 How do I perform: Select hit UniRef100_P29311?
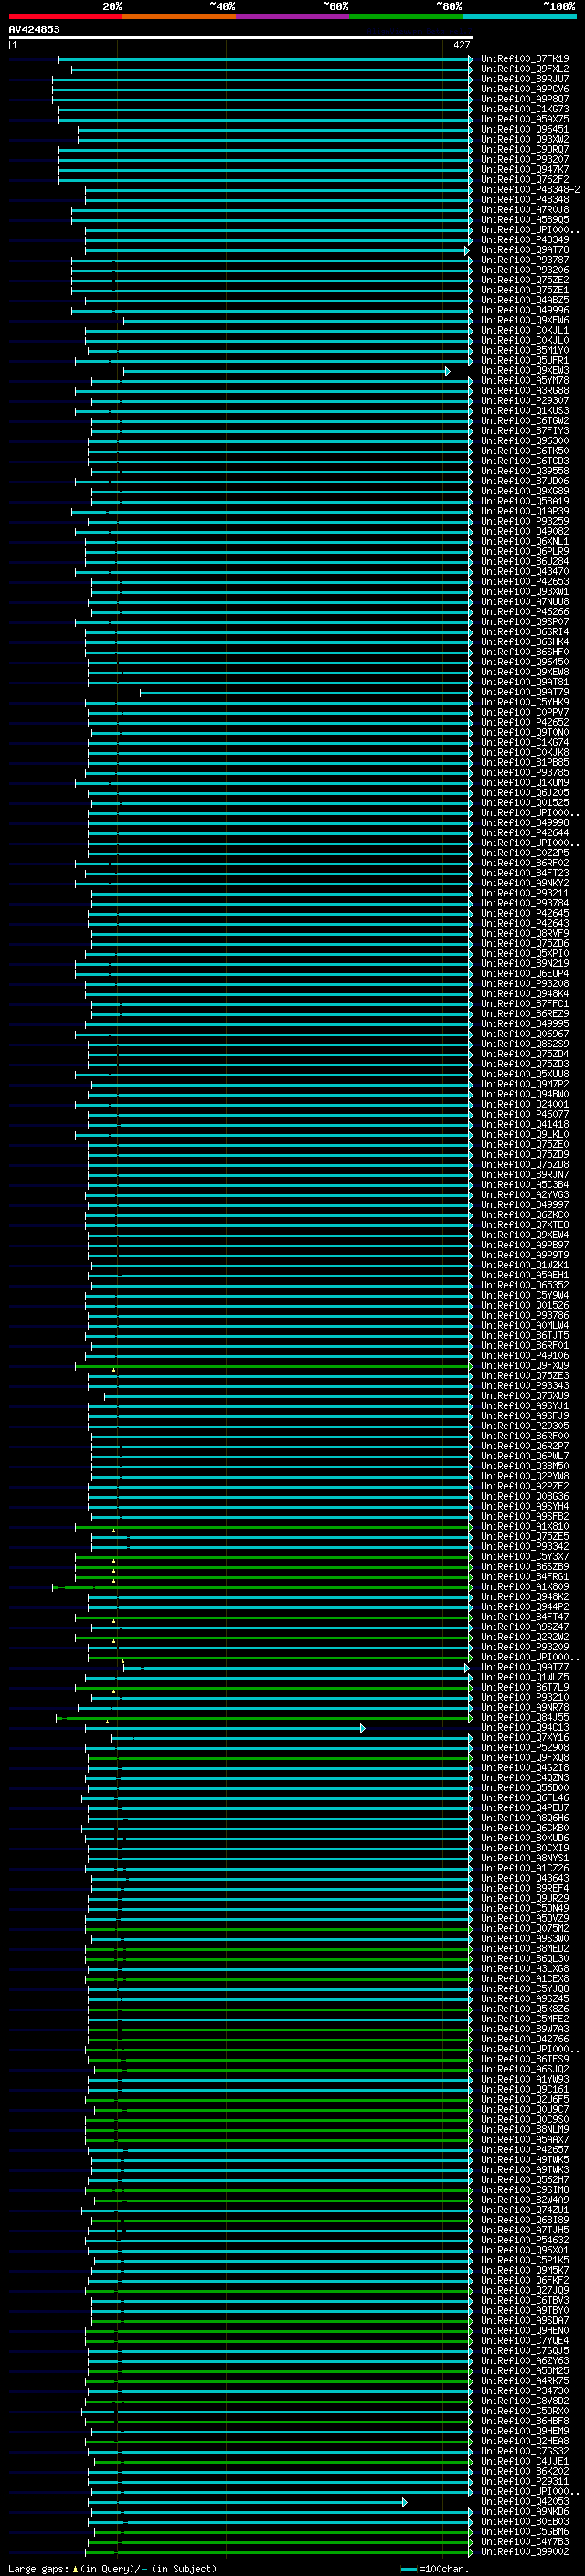[x=525, y=2482]
